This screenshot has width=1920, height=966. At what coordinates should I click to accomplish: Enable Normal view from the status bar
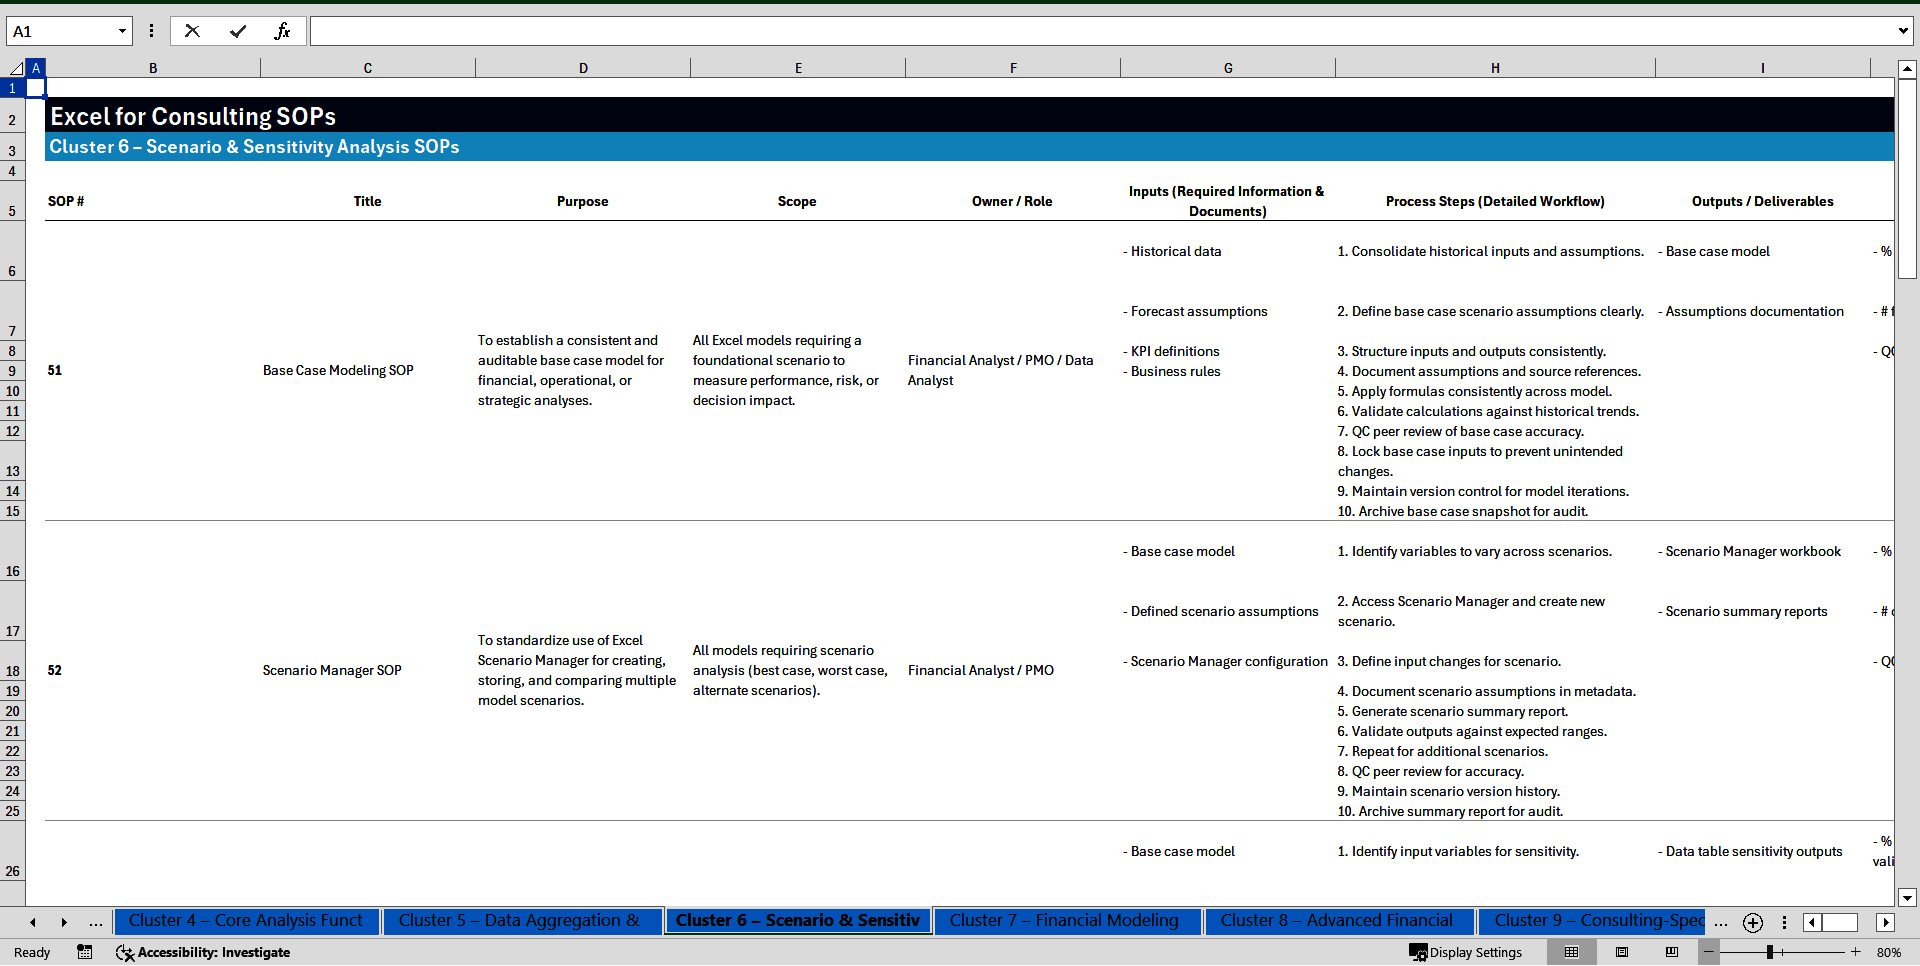1572,952
